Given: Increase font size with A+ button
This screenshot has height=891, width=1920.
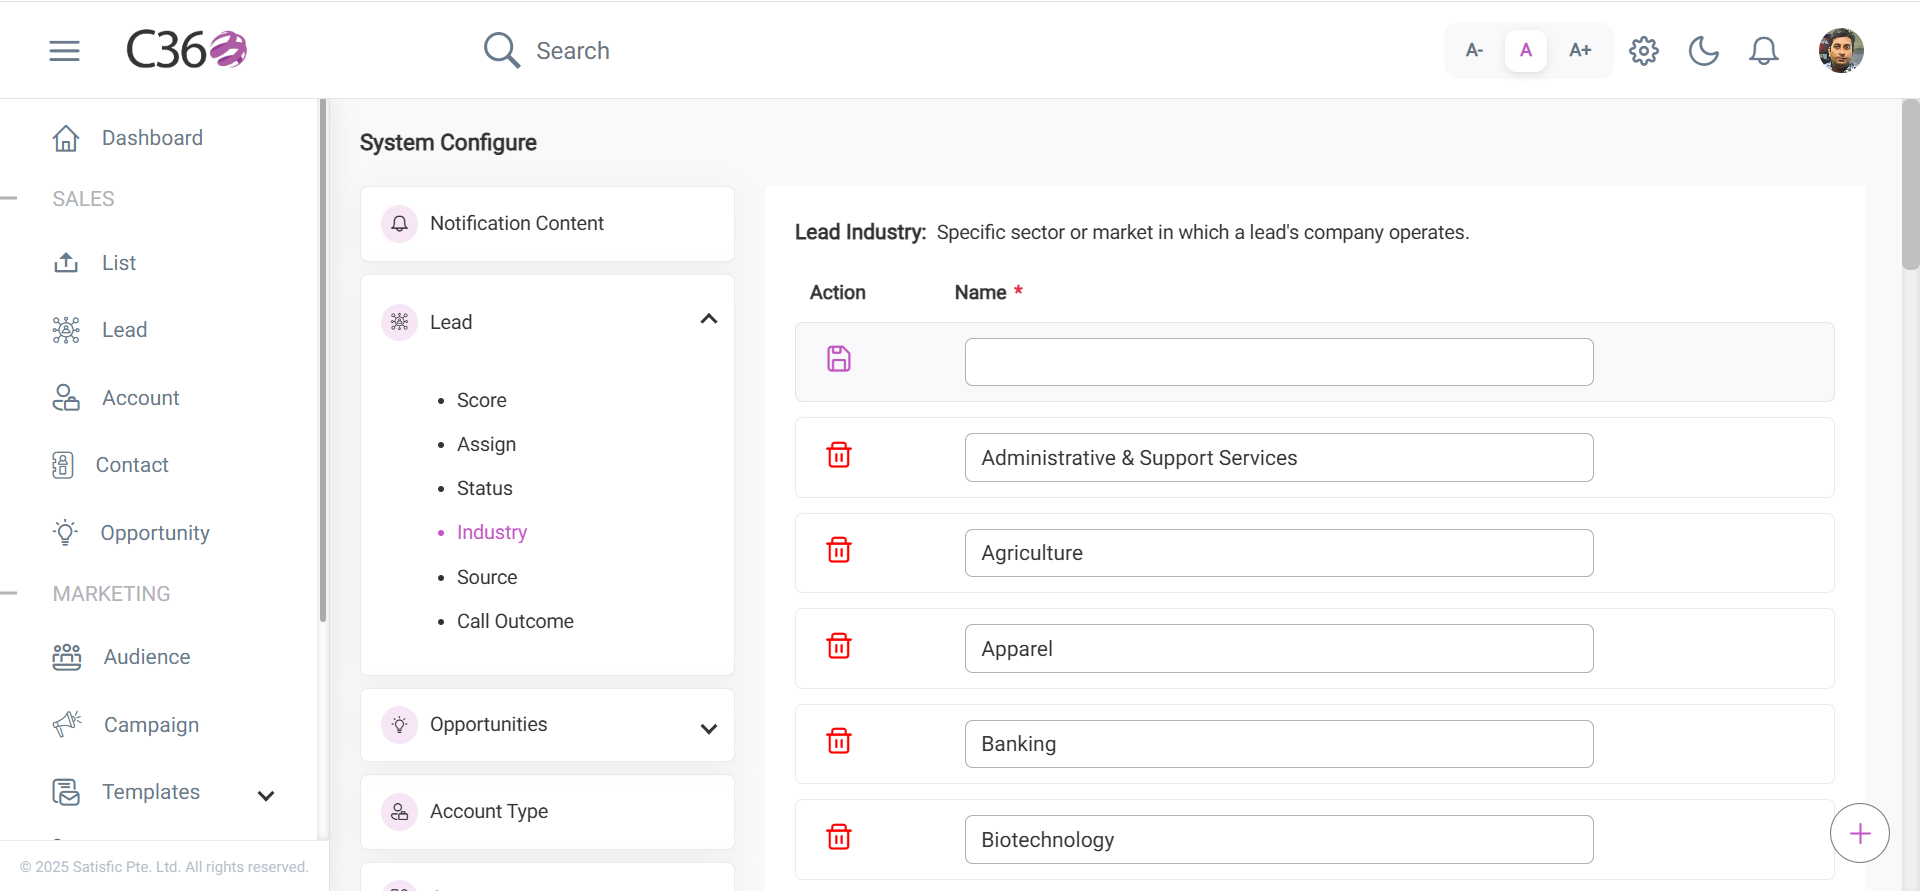Looking at the screenshot, I should (x=1580, y=50).
